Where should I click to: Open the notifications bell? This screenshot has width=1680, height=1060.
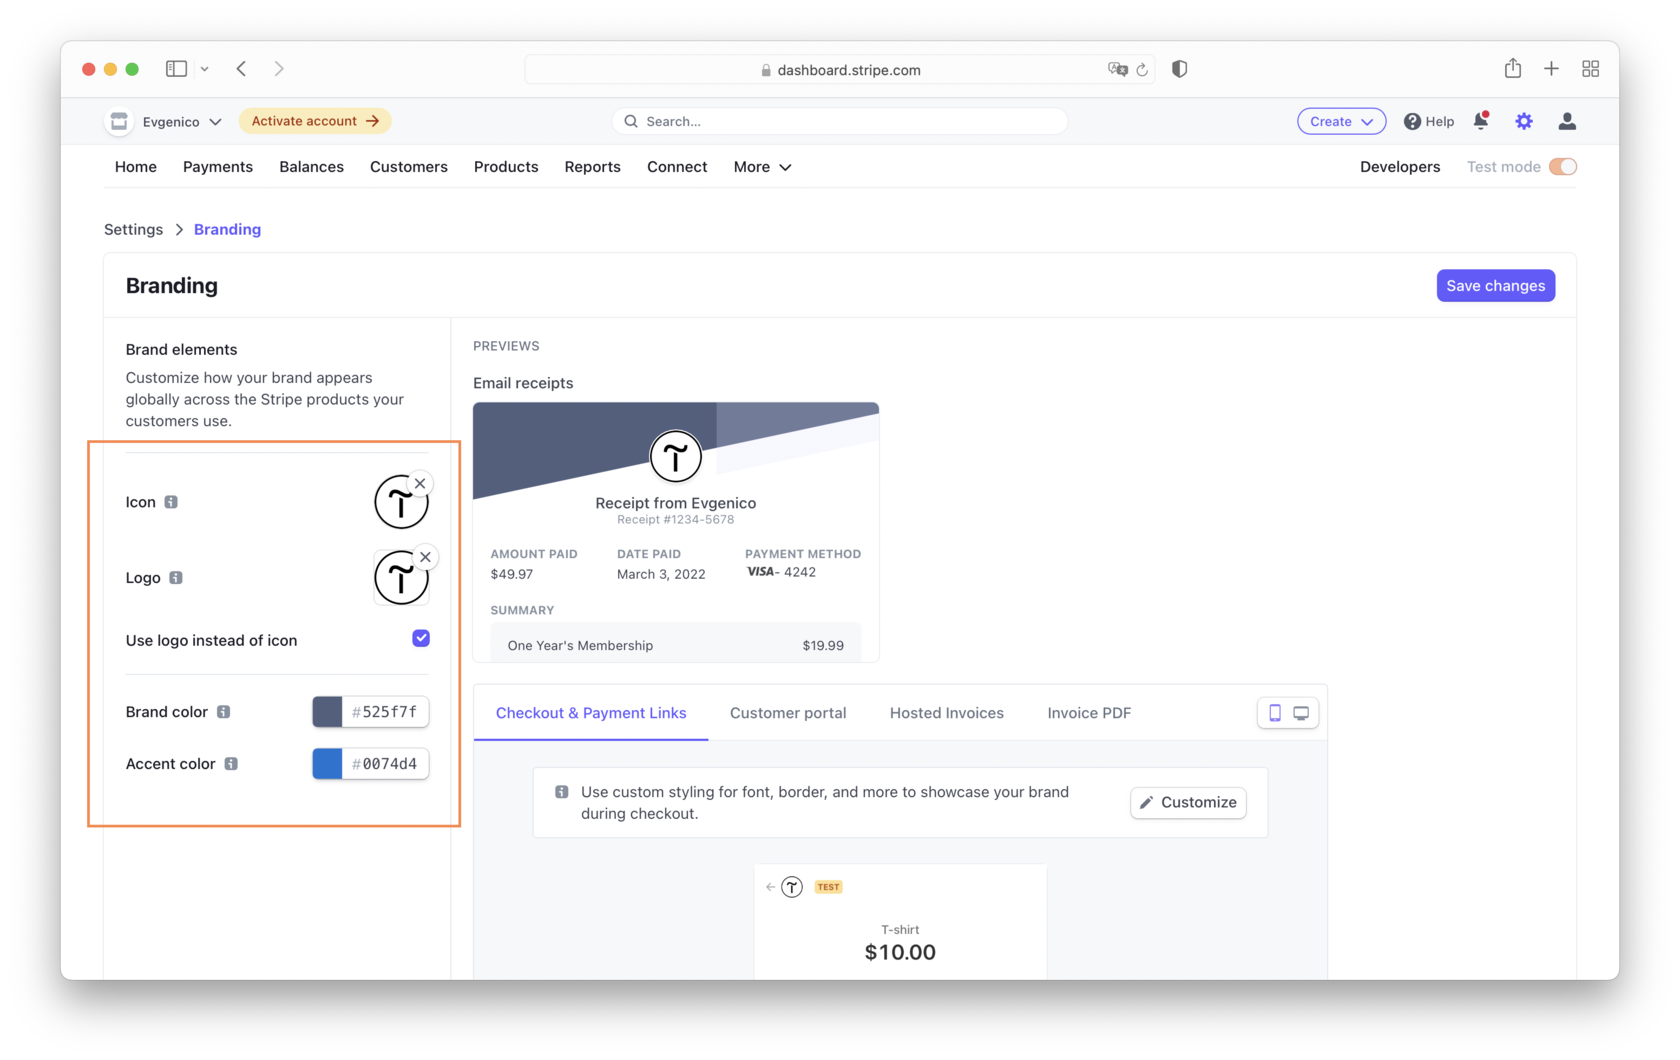1481,121
